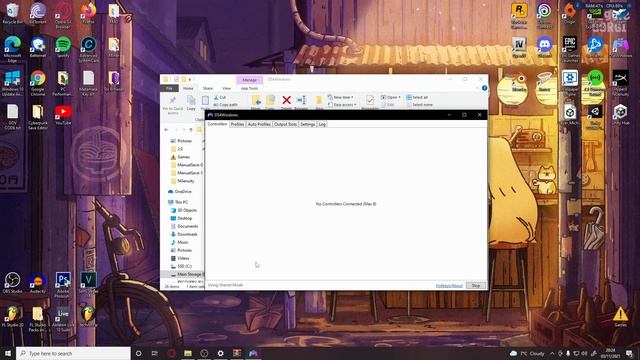Open the Epic Games Launcher shortcut
The width and height of the screenshot is (640, 360).
[x=570, y=49]
